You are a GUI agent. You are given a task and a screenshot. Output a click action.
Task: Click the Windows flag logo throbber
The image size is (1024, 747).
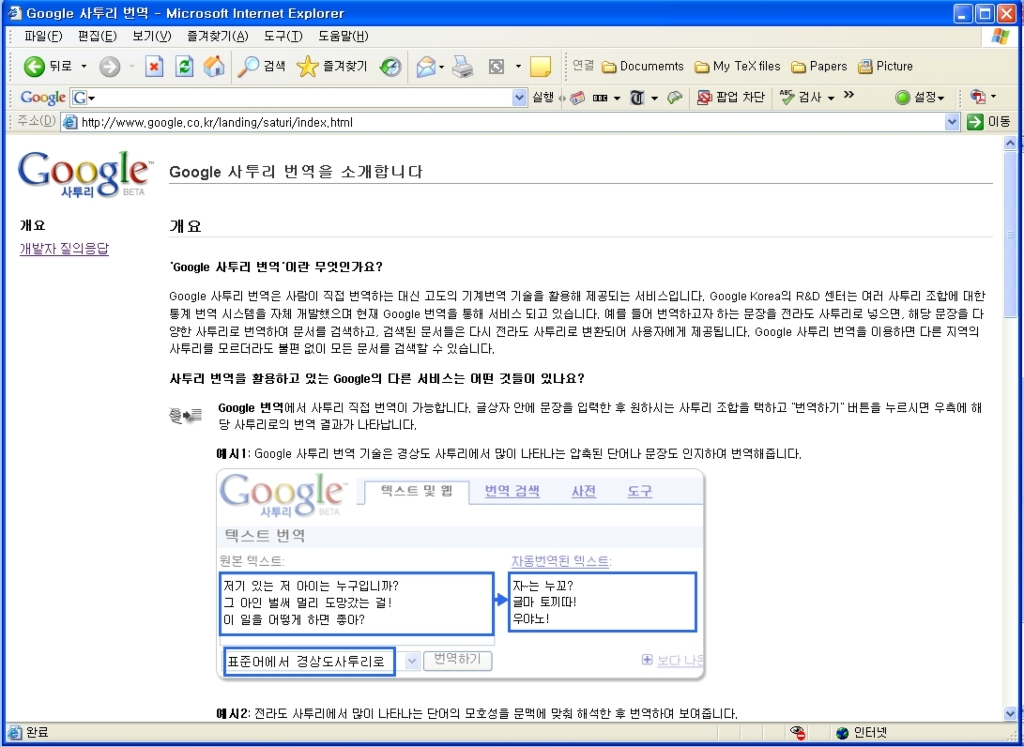(x=1000, y=37)
